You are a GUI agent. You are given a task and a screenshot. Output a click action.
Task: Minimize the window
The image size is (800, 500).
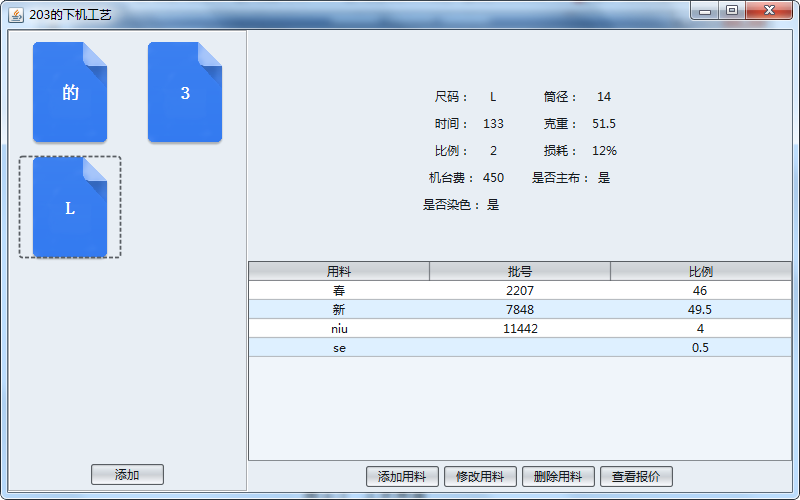pyautogui.click(x=705, y=10)
